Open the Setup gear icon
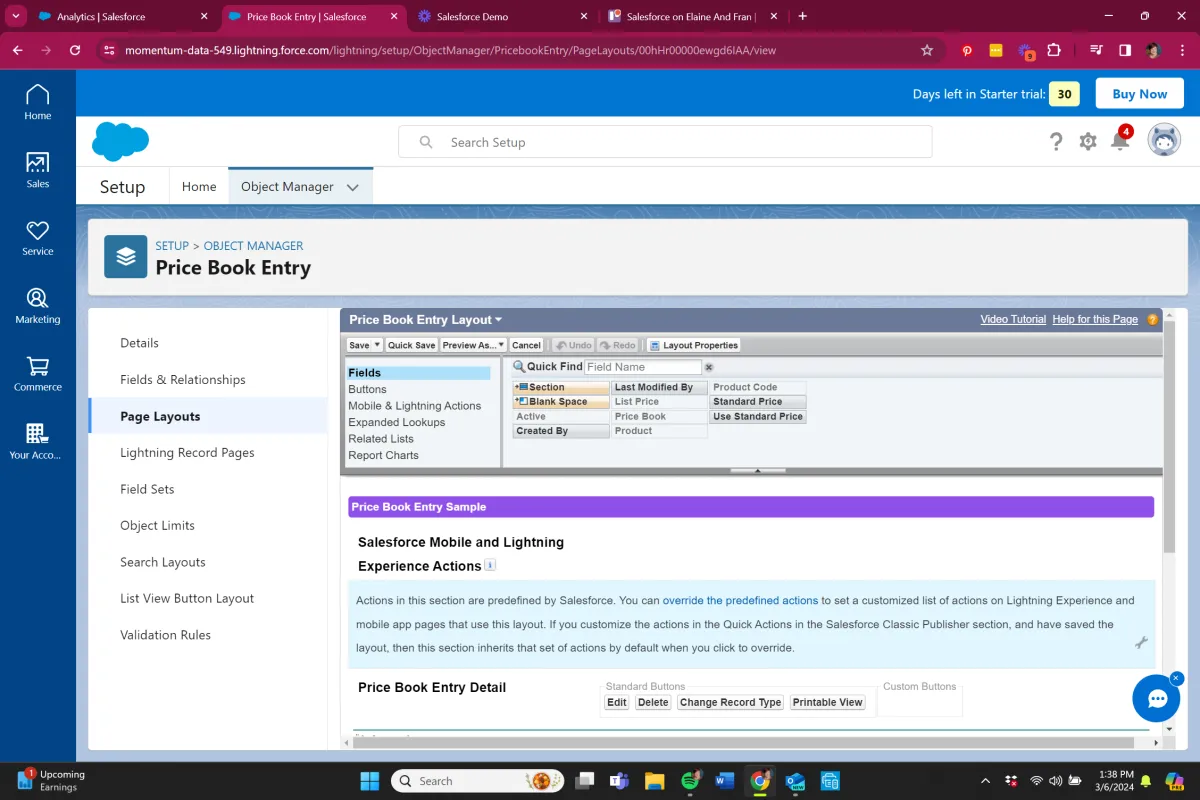1200x800 pixels. (x=1088, y=142)
